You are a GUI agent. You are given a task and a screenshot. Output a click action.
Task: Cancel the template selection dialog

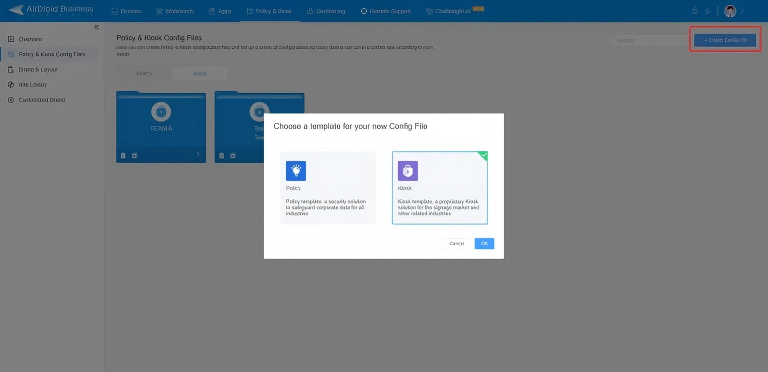[x=456, y=243]
